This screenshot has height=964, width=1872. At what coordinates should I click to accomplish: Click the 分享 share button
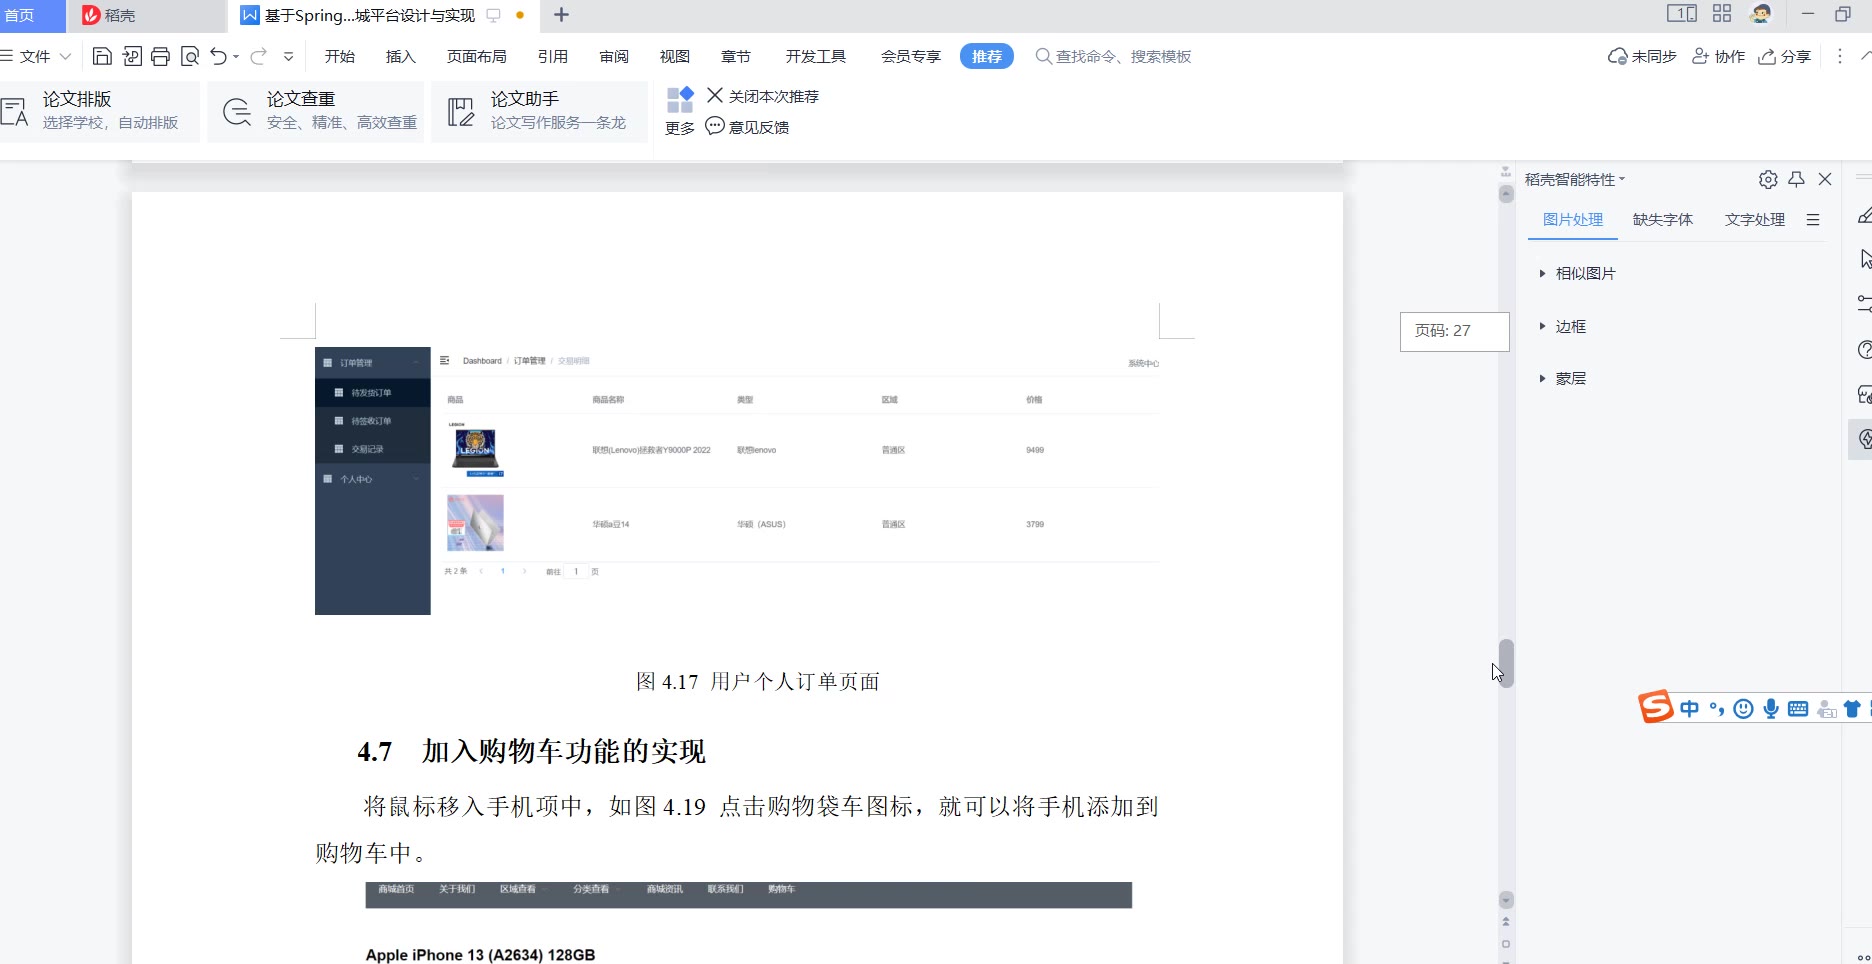pyautogui.click(x=1785, y=56)
